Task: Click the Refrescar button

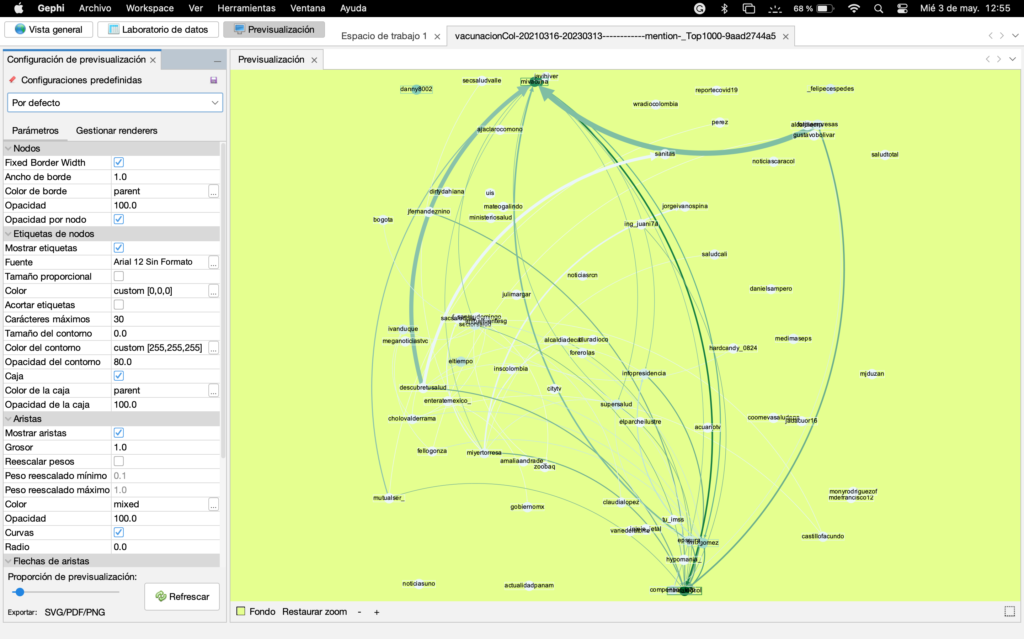Action: [181, 596]
